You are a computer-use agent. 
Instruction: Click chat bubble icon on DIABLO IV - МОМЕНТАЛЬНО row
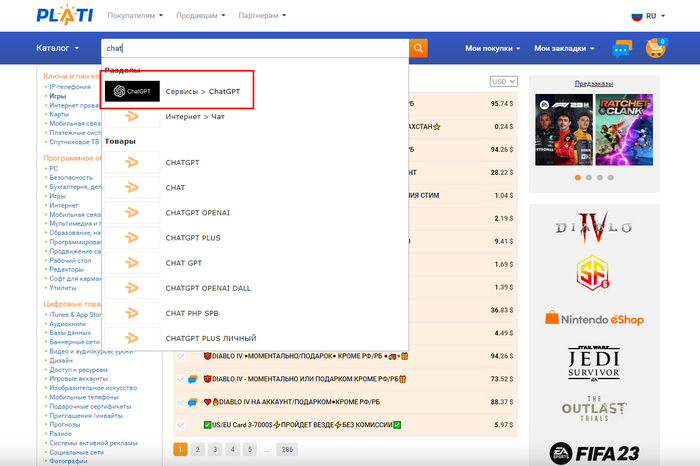pos(192,379)
